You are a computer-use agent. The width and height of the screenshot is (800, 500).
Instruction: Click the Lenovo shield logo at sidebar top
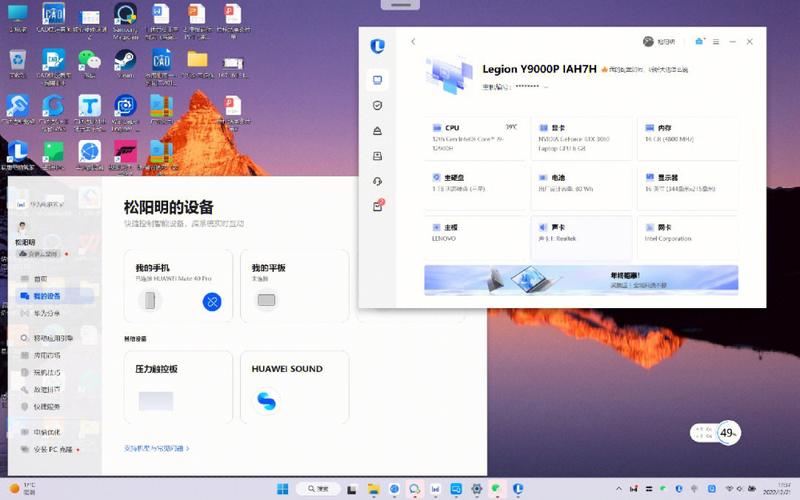click(378, 46)
